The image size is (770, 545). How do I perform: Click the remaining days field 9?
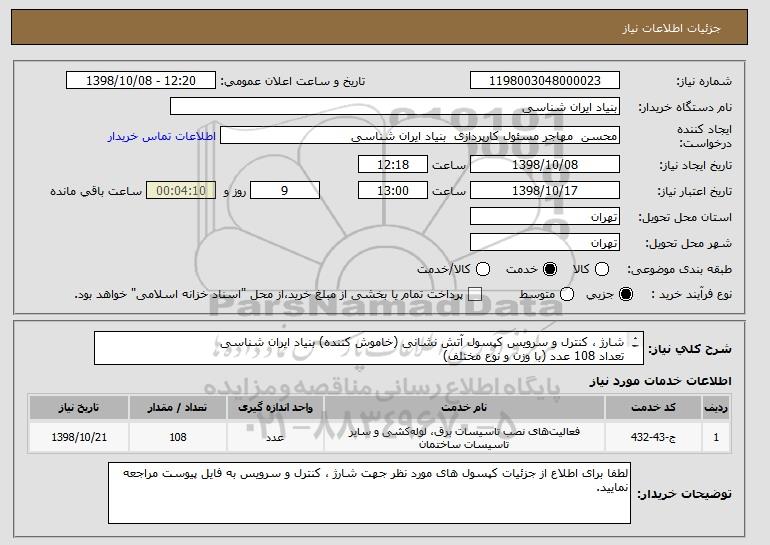tap(285, 190)
